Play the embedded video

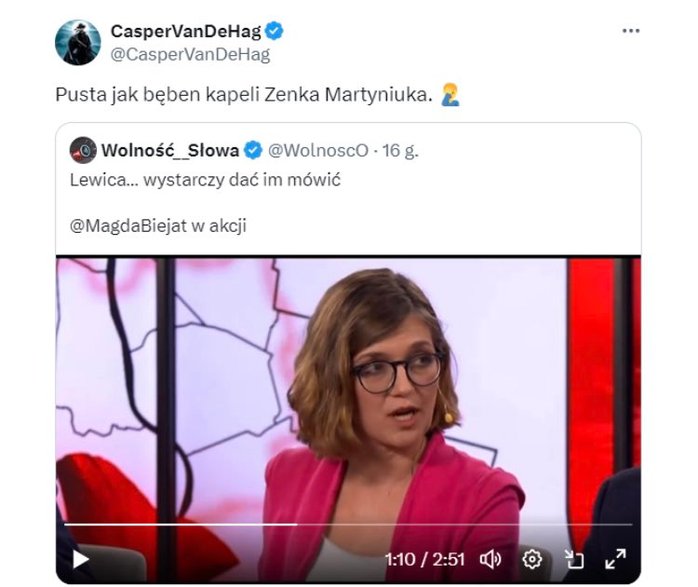81,559
